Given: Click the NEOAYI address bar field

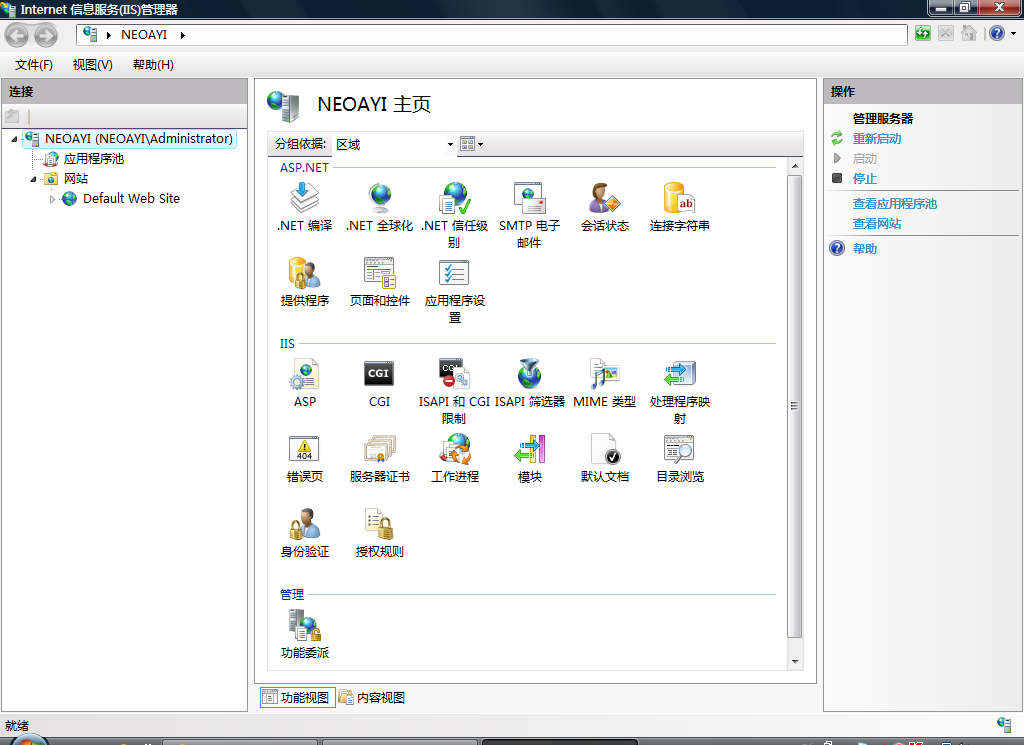Looking at the screenshot, I should click(491, 35).
